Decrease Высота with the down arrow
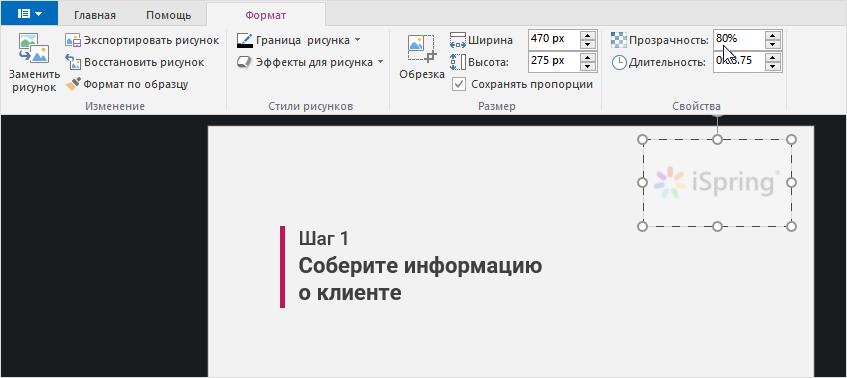The image size is (847, 378). point(587,66)
